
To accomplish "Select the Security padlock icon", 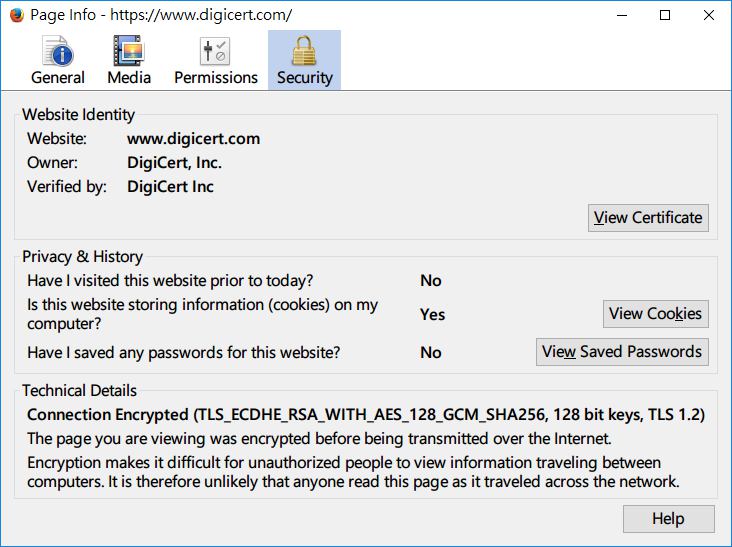I will pos(304,50).
